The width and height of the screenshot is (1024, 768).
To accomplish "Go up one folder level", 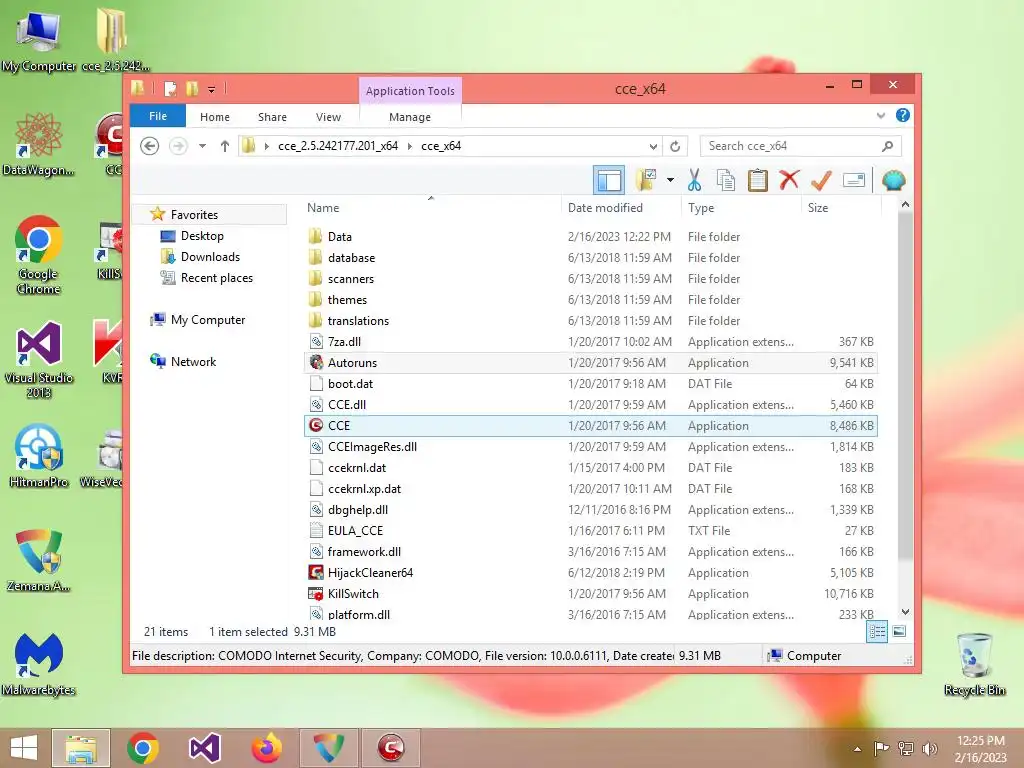I will coord(225,146).
